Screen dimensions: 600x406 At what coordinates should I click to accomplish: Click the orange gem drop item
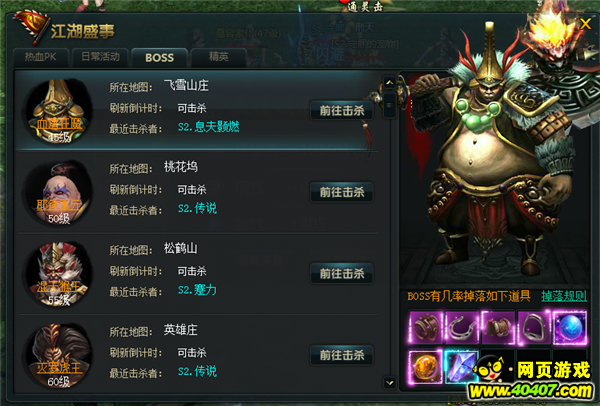(x=425, y=366)
